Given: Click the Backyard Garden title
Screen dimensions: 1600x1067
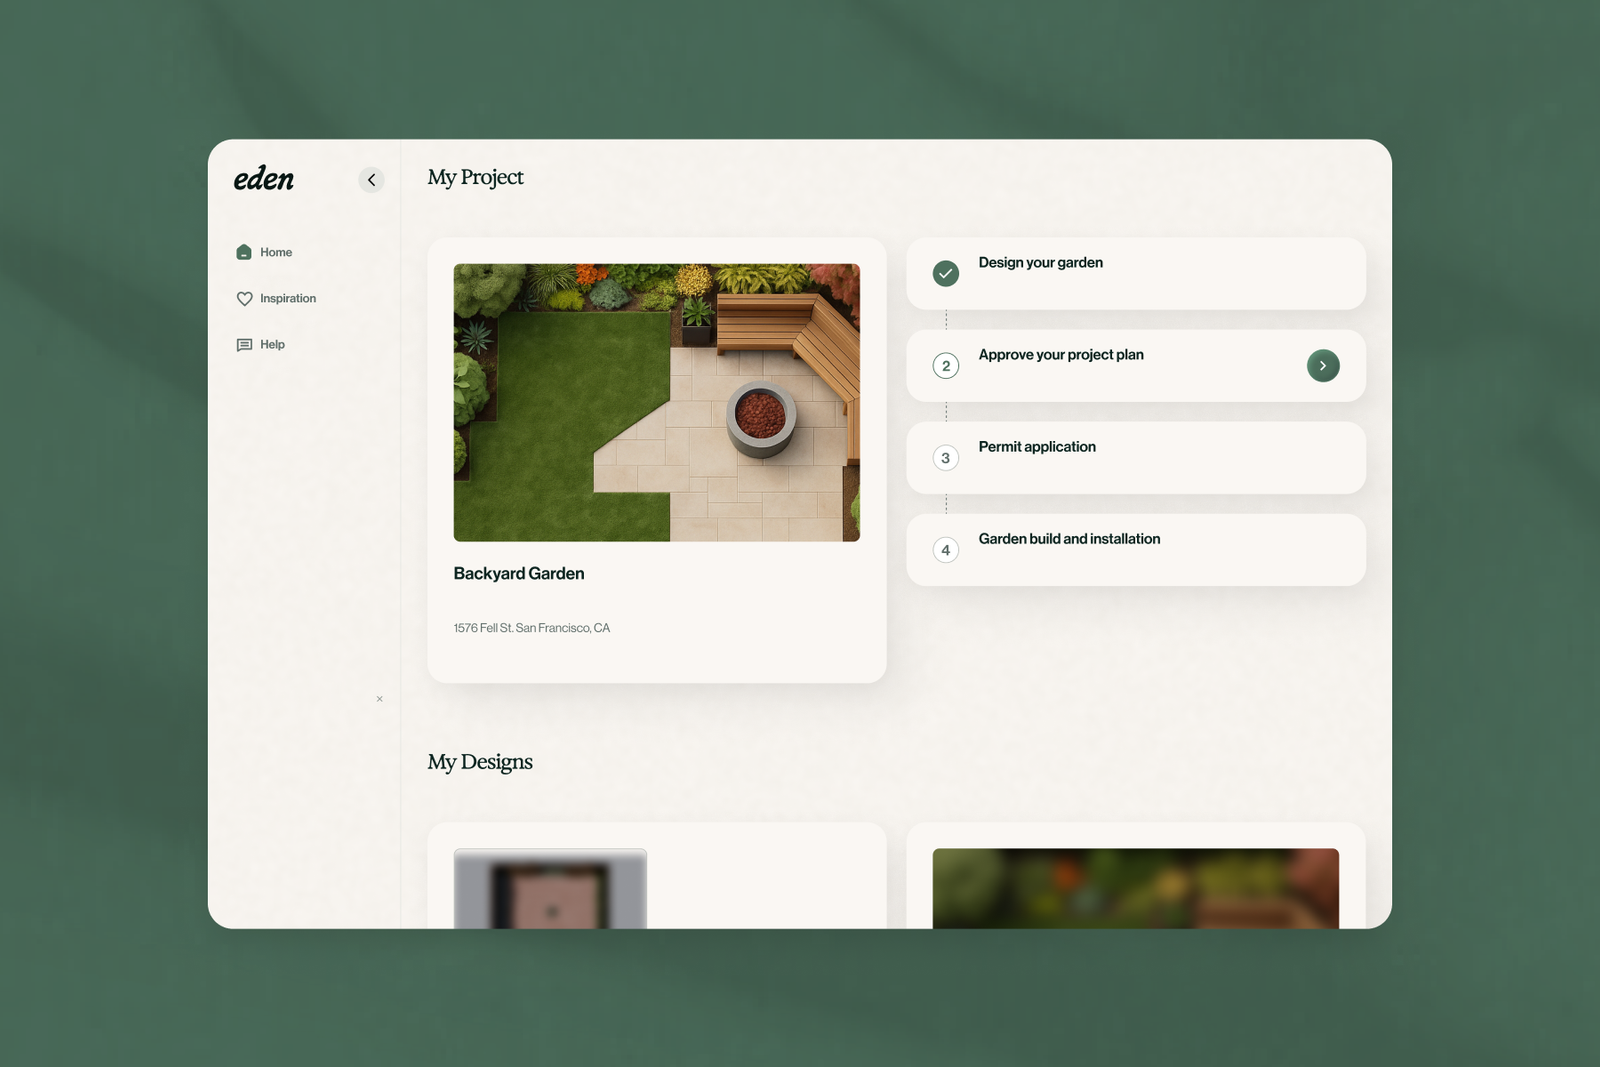Looking at the screenshot, I should point(519,573).
